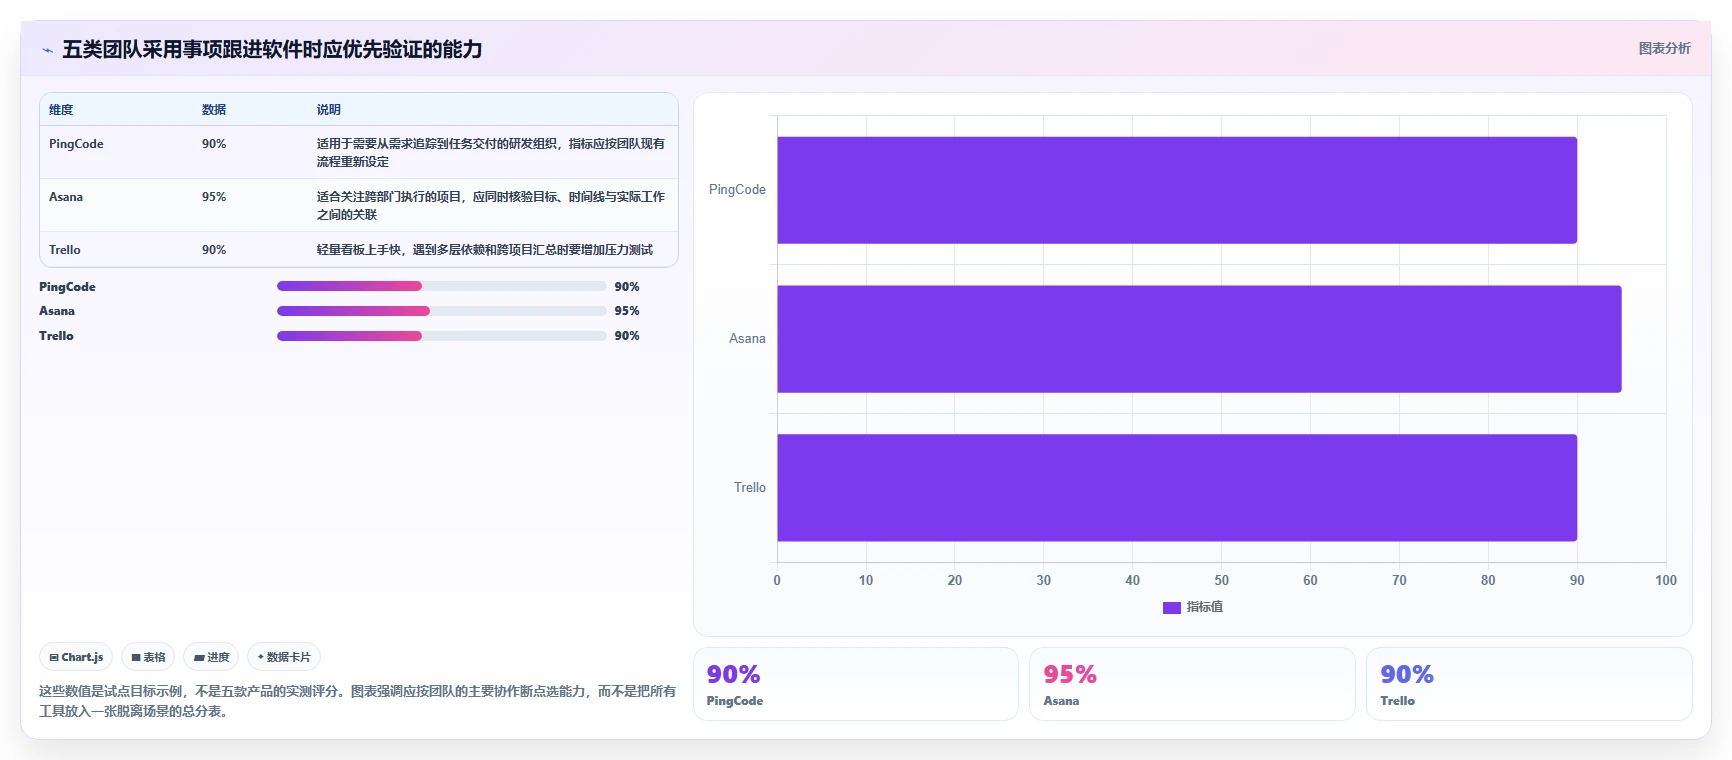Click the Trello description starting 轻量看板

pyautogui.click(x=485, y=250)
